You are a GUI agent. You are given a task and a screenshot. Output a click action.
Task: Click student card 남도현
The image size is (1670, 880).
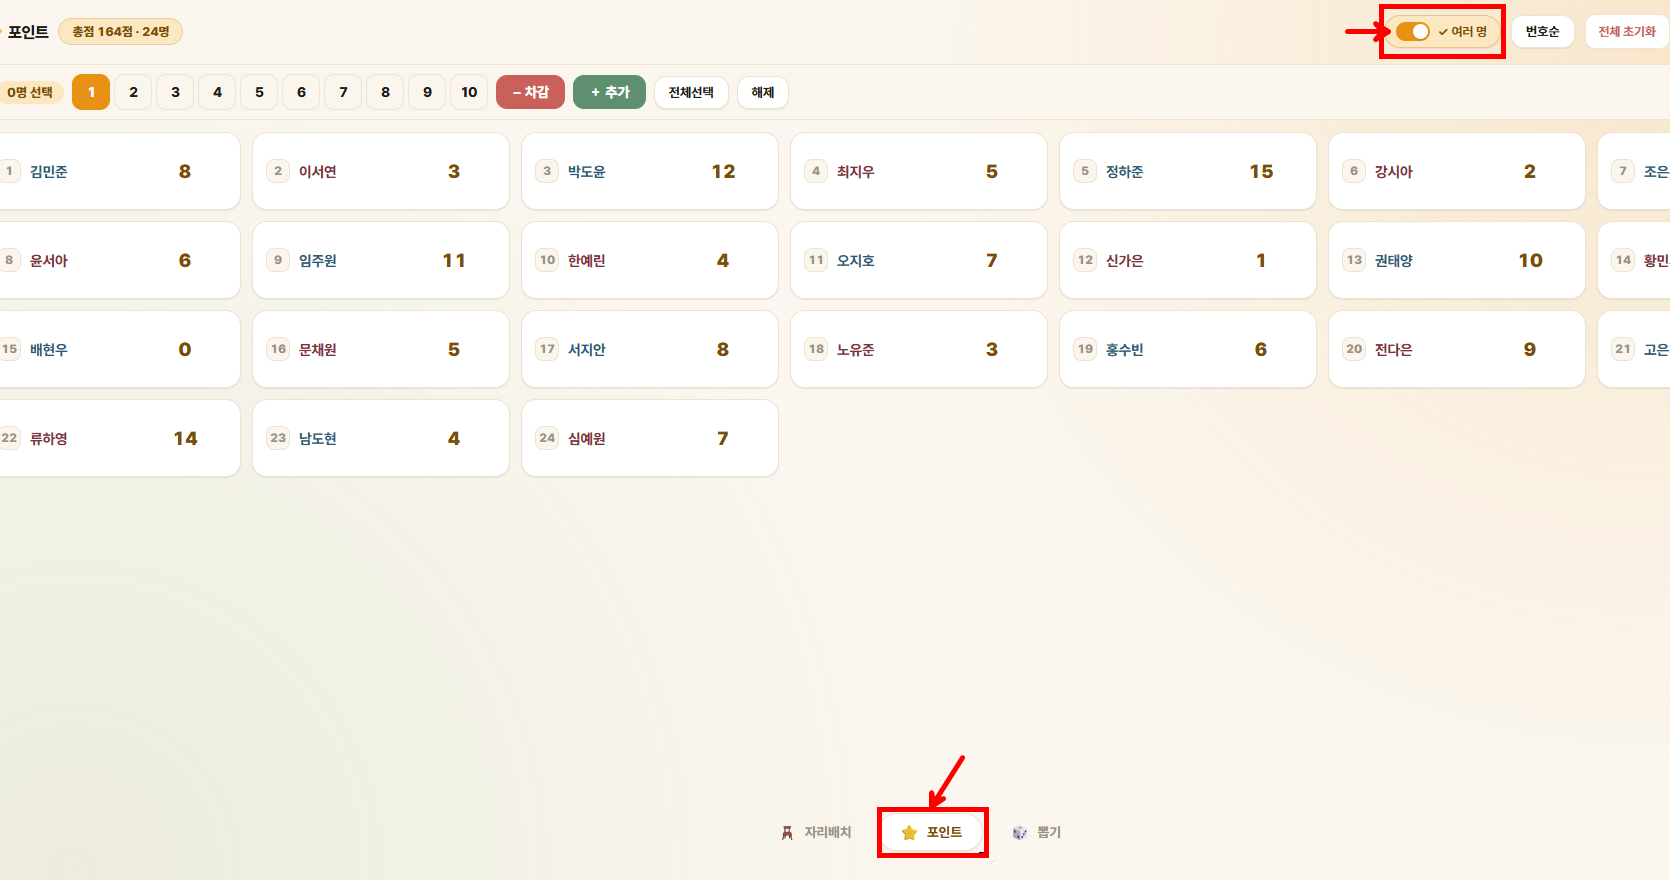click(381, 438)
